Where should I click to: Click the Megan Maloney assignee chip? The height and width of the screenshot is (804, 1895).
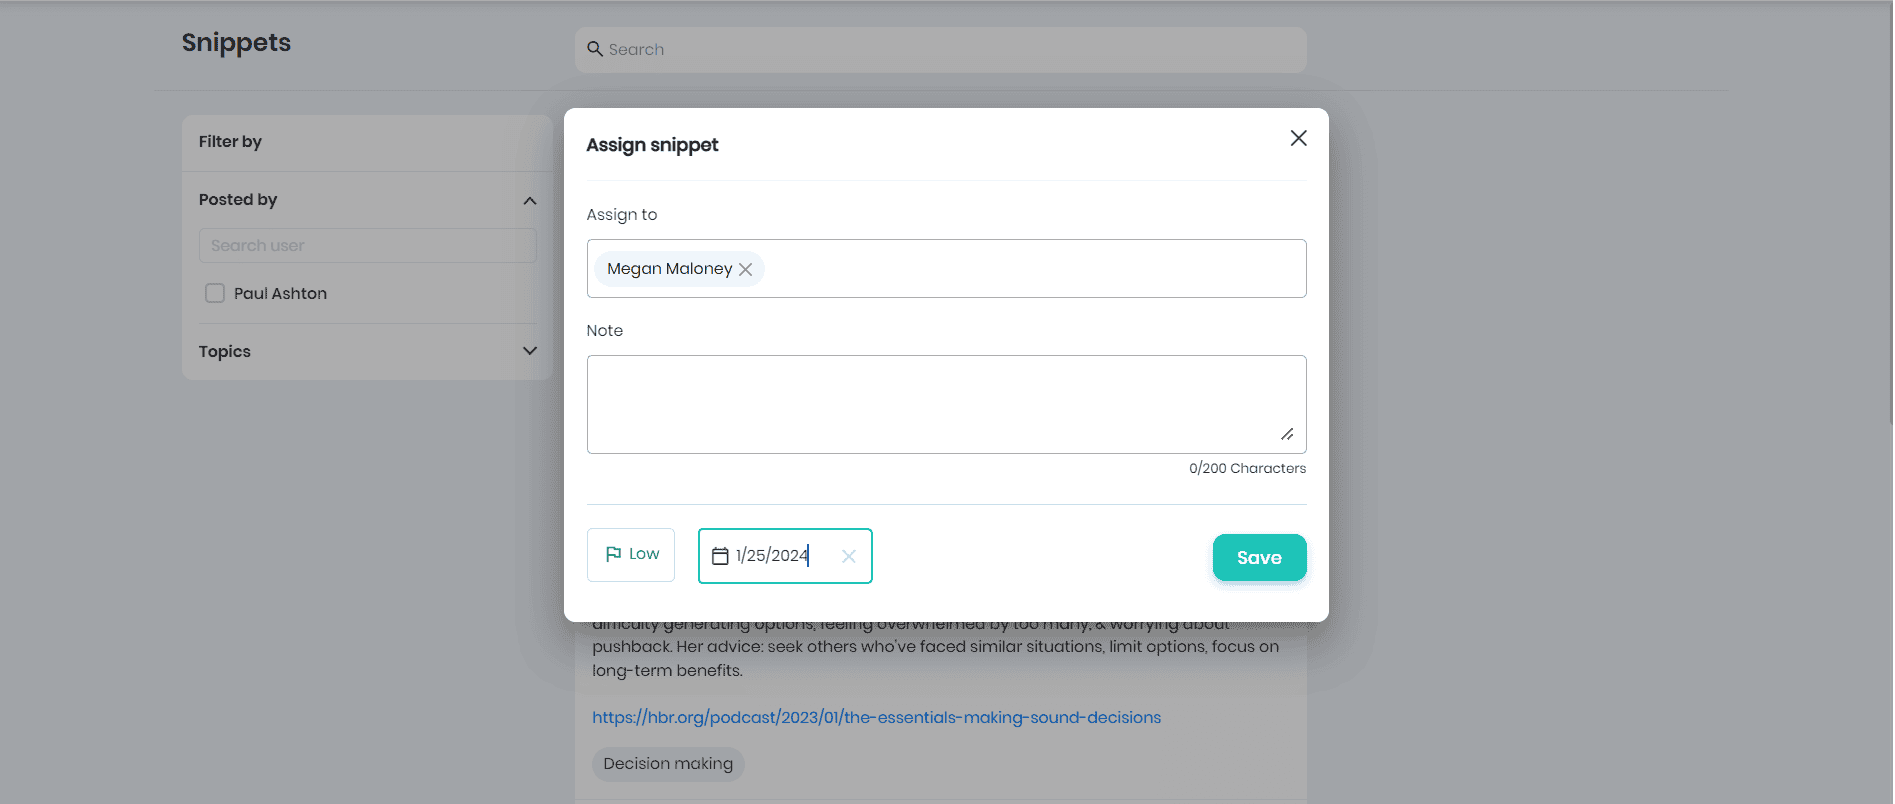tap(669, 269)
